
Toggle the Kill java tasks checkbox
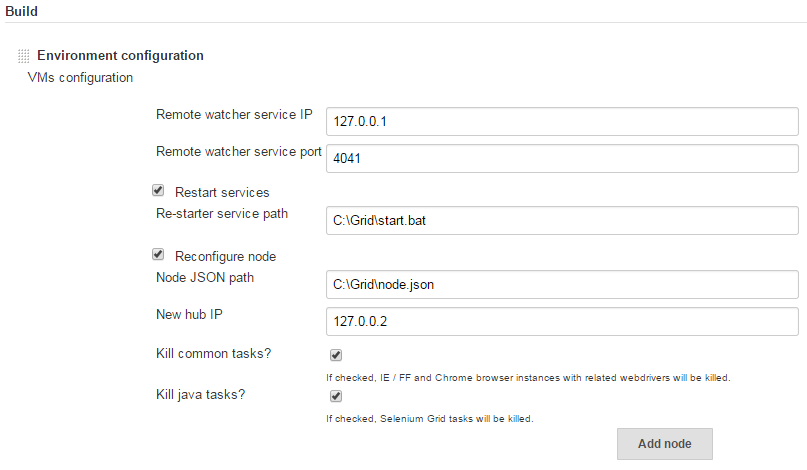point(336,396)
